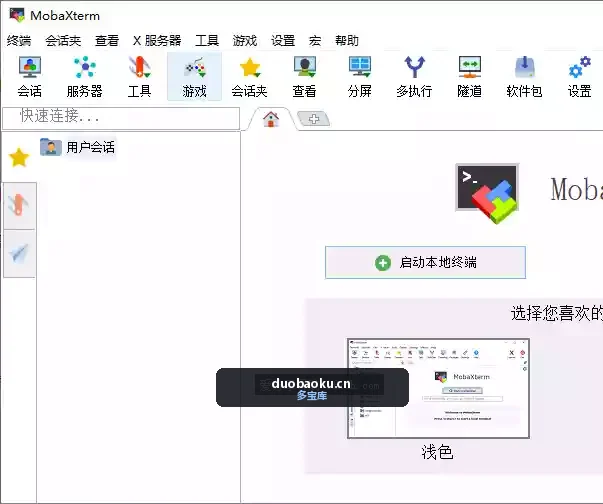Image resolution: width=603 pixels, height=504 pixels.
Task: Click the 分屏 (Split) toolbar icon
Action: click(x=360, y=77)
